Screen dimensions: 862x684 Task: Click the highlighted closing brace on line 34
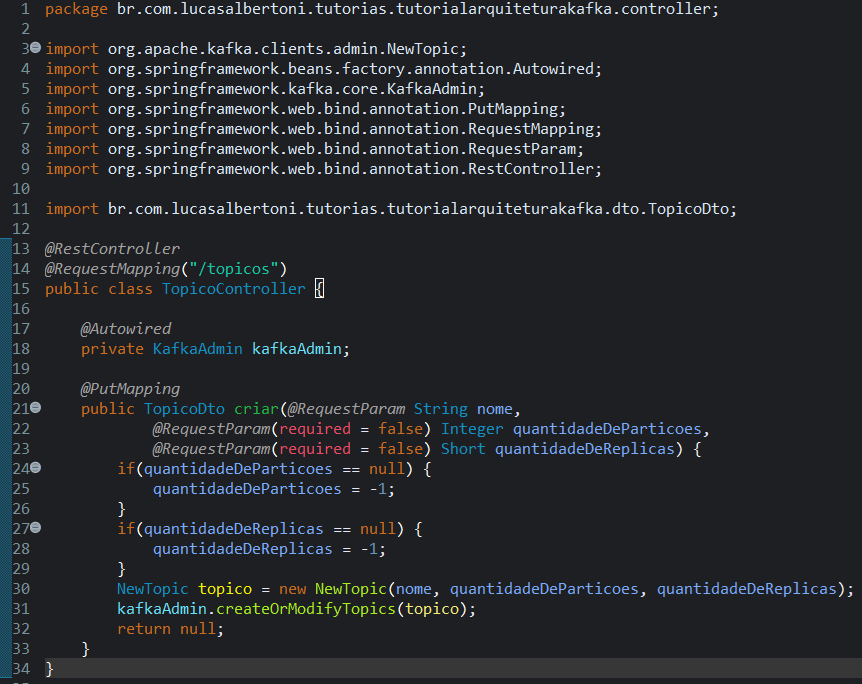[x=48, y=668]
